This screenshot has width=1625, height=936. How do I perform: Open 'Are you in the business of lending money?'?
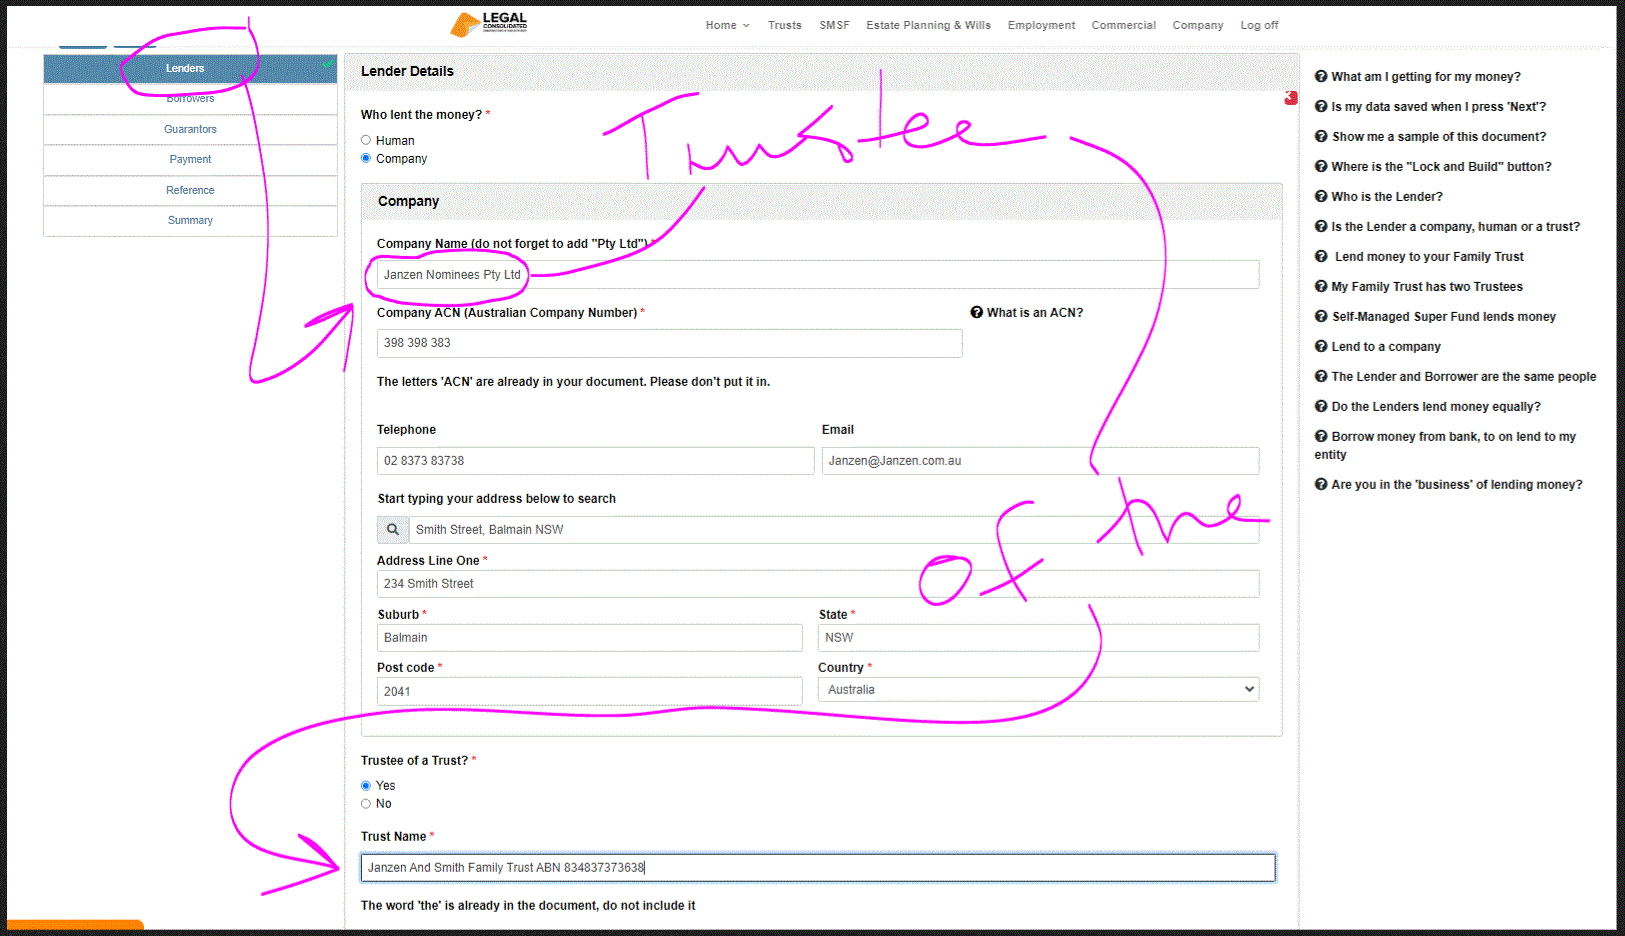1456,485
